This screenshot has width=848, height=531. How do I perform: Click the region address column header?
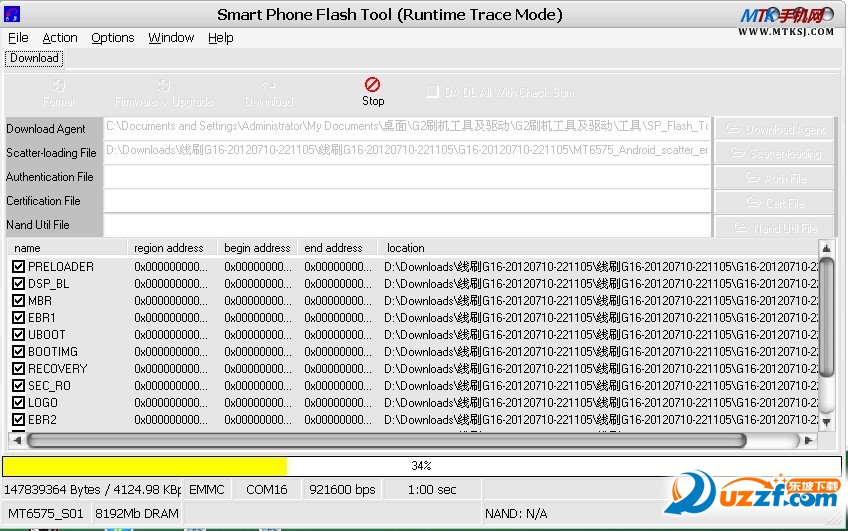(172, 248)
